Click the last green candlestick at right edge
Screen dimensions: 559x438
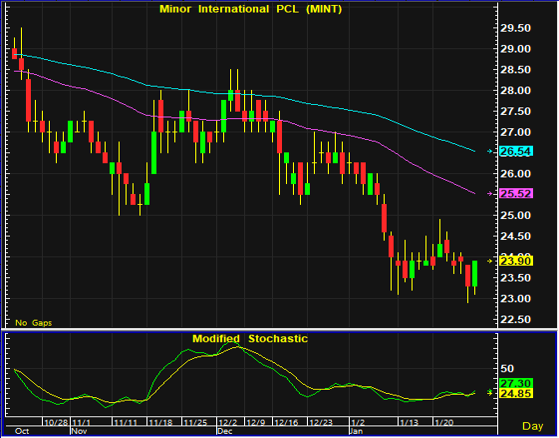click(x=475, y=273)
